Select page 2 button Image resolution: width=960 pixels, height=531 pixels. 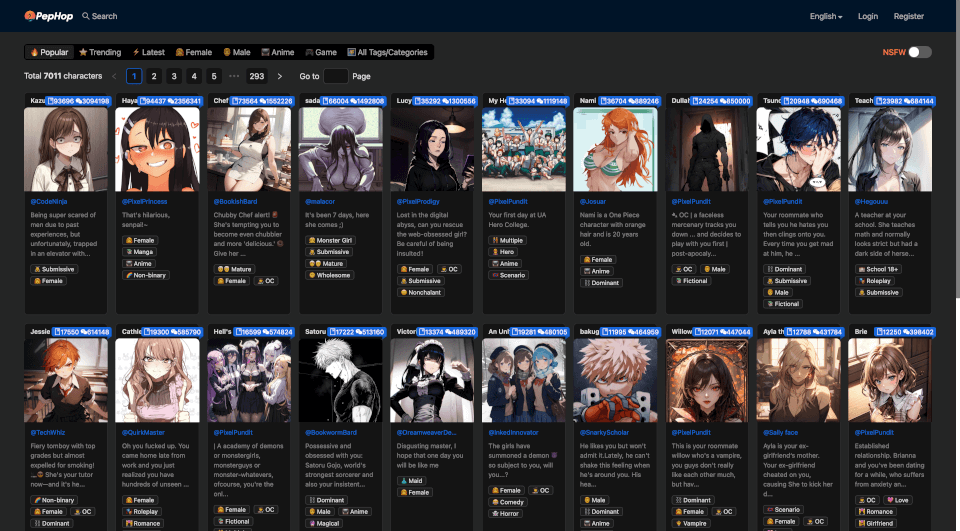pos(154,76)
